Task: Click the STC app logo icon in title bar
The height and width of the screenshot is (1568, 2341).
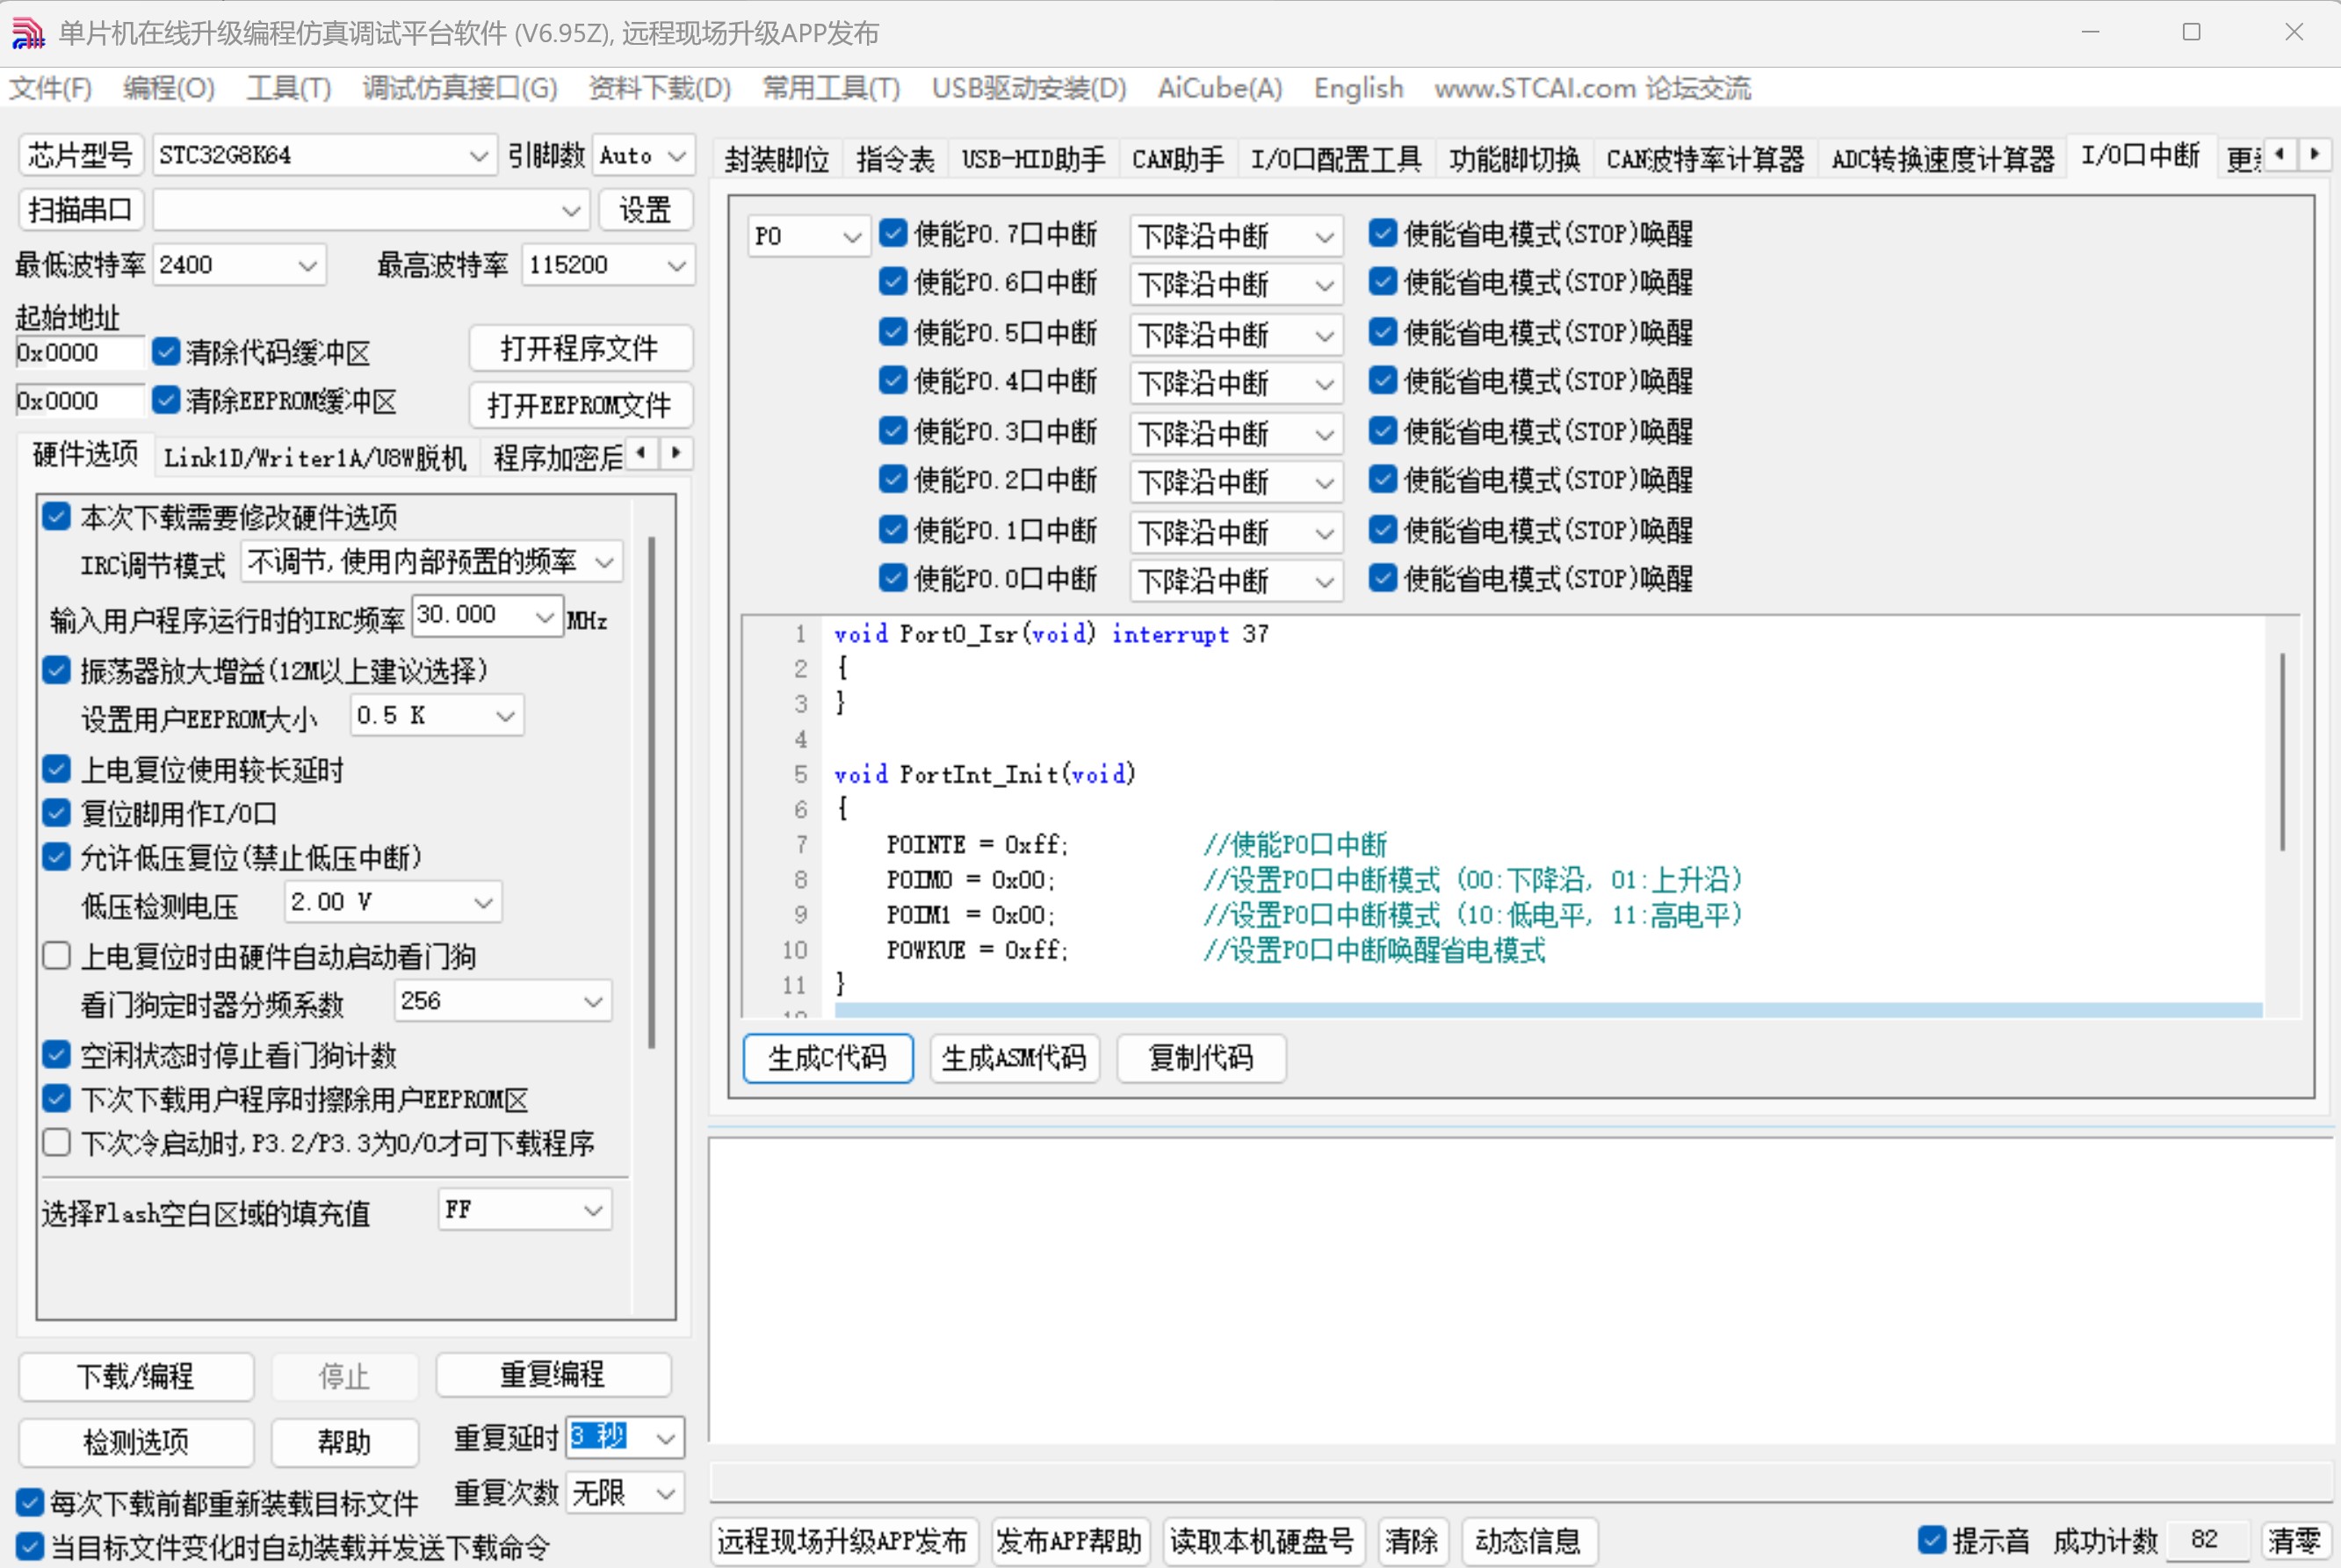Action: click(x=28, y=33)
